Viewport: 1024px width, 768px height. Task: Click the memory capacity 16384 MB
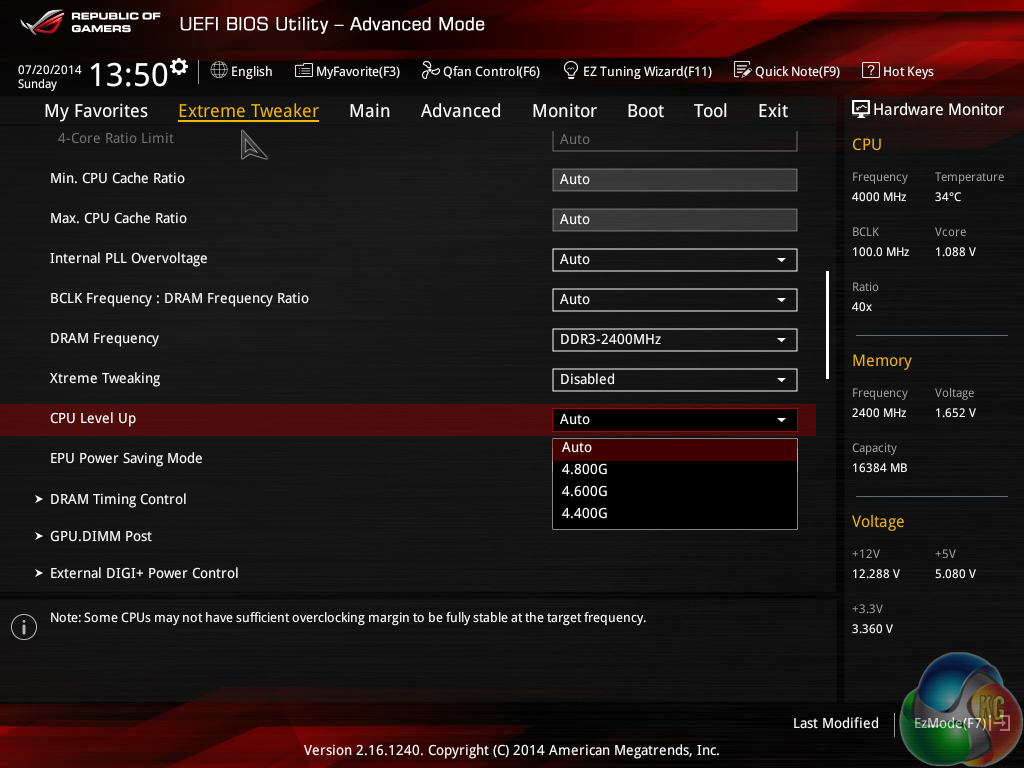(x=879, y=468)
